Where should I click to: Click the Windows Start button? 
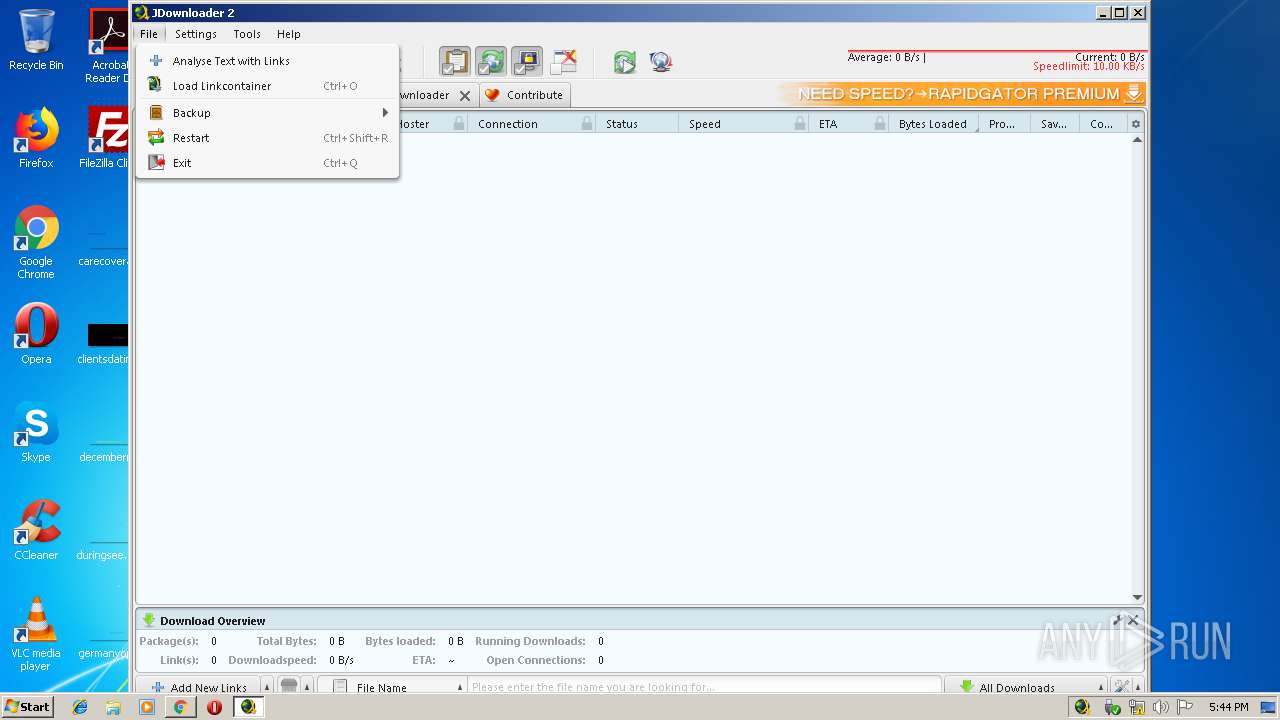[x=27, y=707]
